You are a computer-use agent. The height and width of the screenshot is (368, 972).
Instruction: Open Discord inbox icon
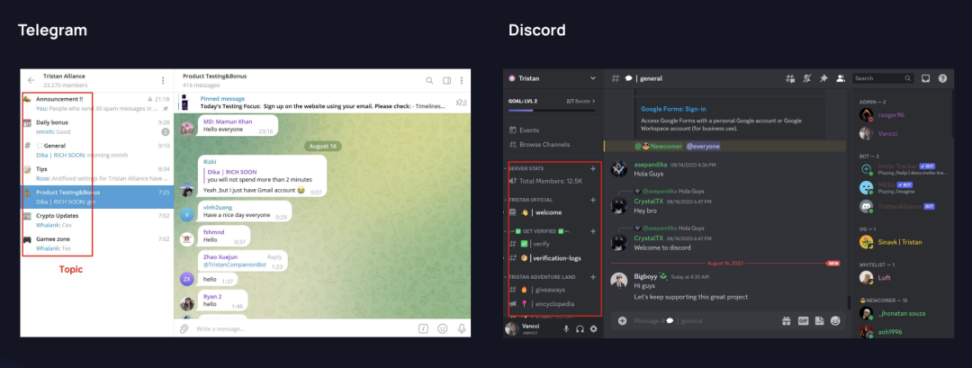(926, 79)
